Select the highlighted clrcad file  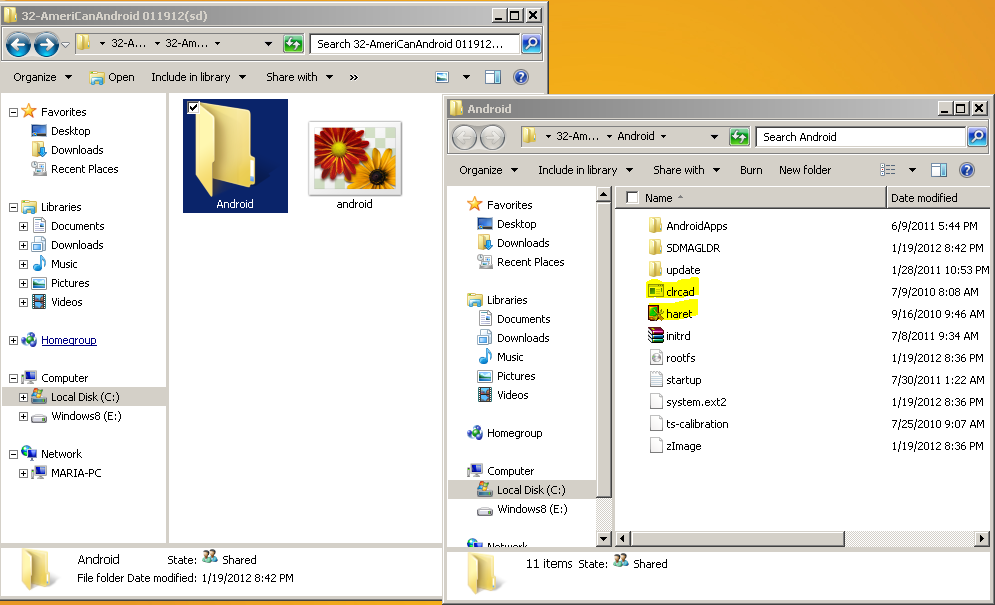point(680,291)
